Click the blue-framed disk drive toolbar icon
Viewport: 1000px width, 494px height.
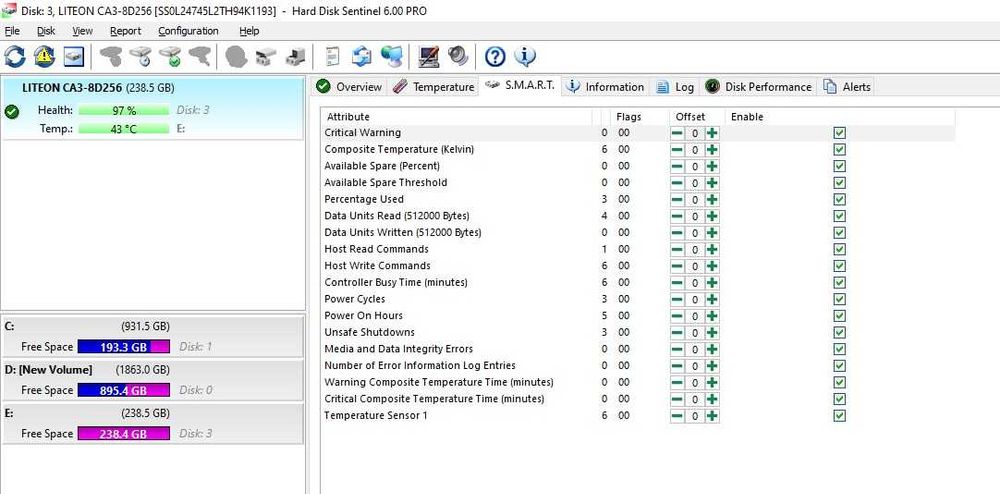[x=73, y=57]
